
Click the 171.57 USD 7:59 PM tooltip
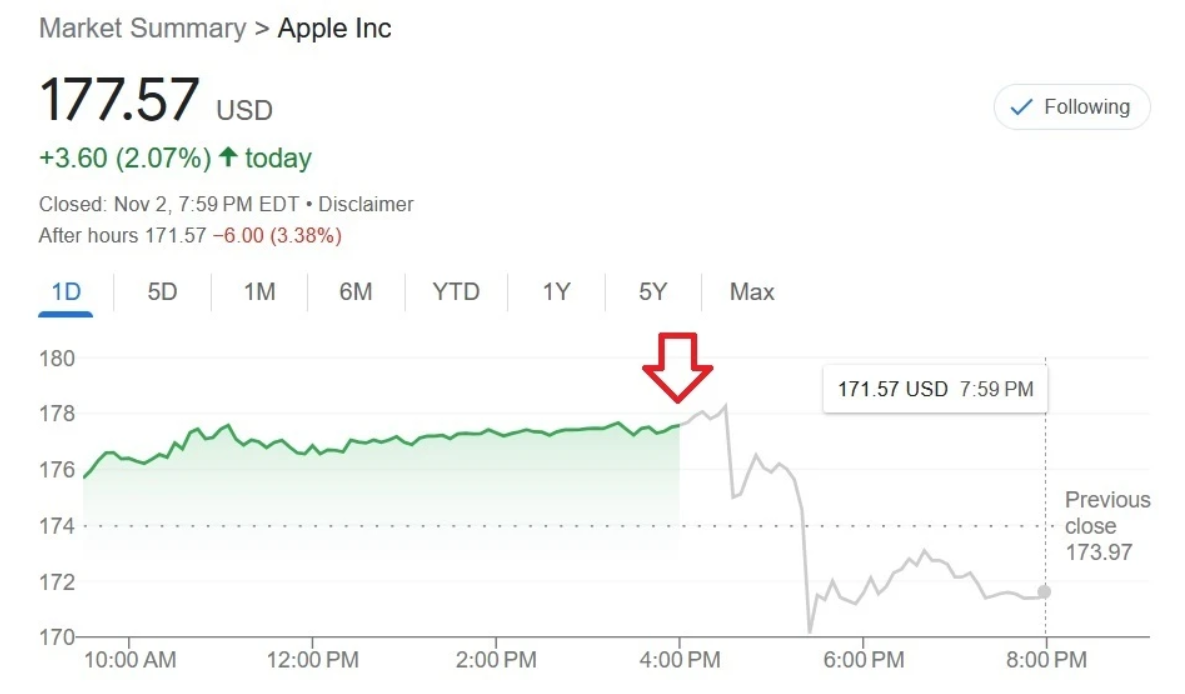coord(935,389)
